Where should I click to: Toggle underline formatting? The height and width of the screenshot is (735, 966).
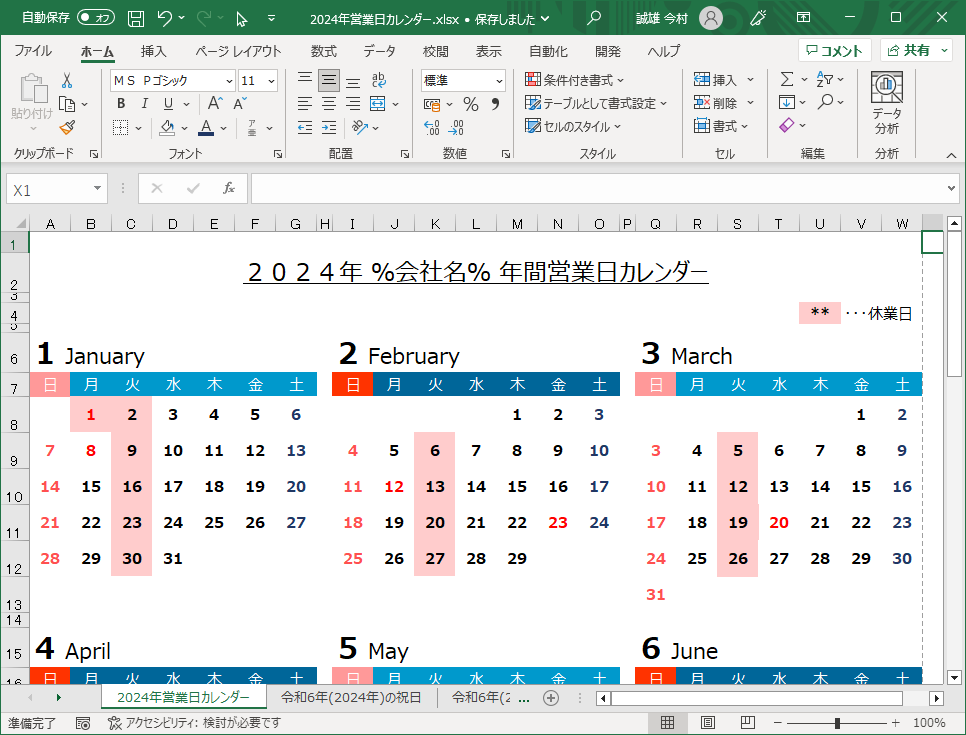tap(167, 103)
